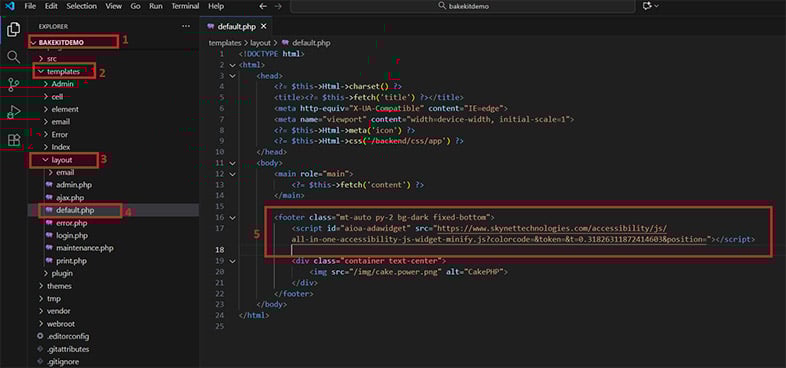Screen dimensions: 786x368
Task: Open the Run and Debug view
Action: (14, 112)
